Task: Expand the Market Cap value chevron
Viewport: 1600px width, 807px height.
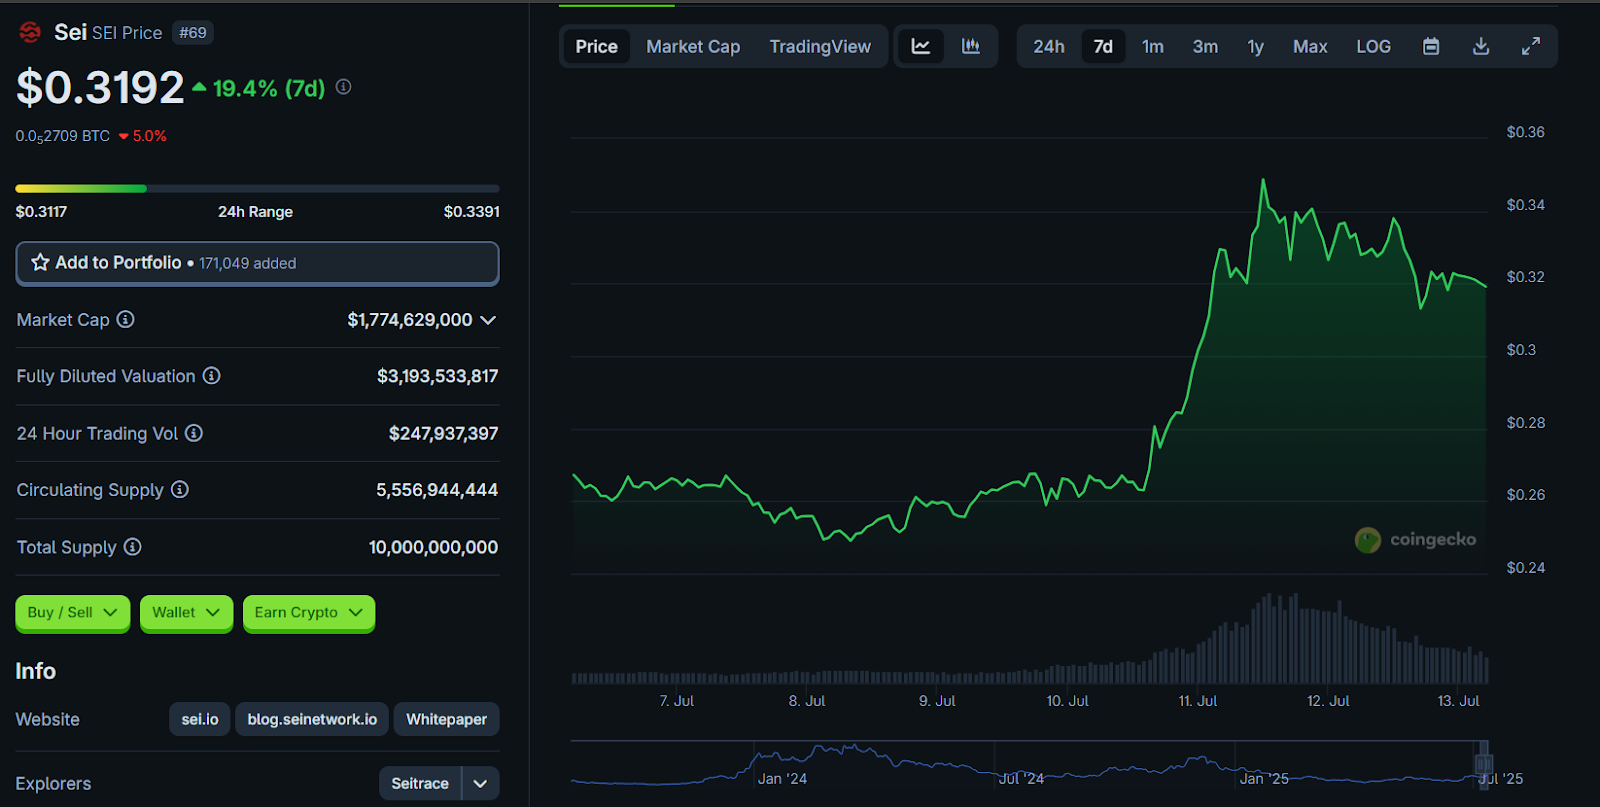Action: (x=488, y=320)
